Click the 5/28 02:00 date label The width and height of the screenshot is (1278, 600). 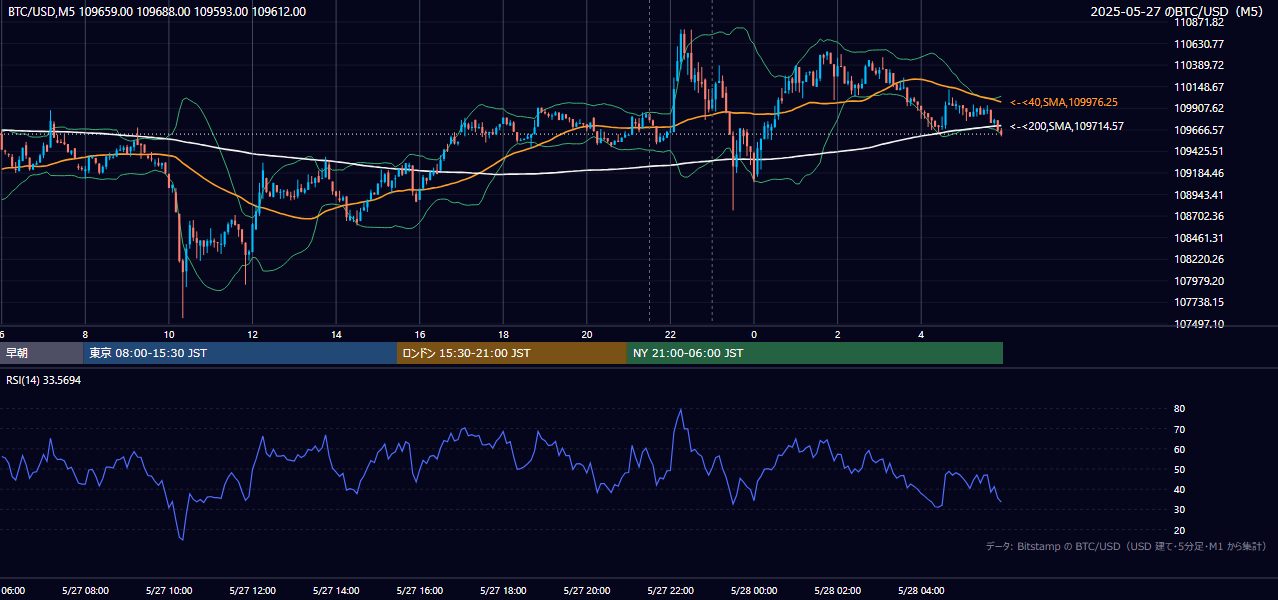[838, 591]
